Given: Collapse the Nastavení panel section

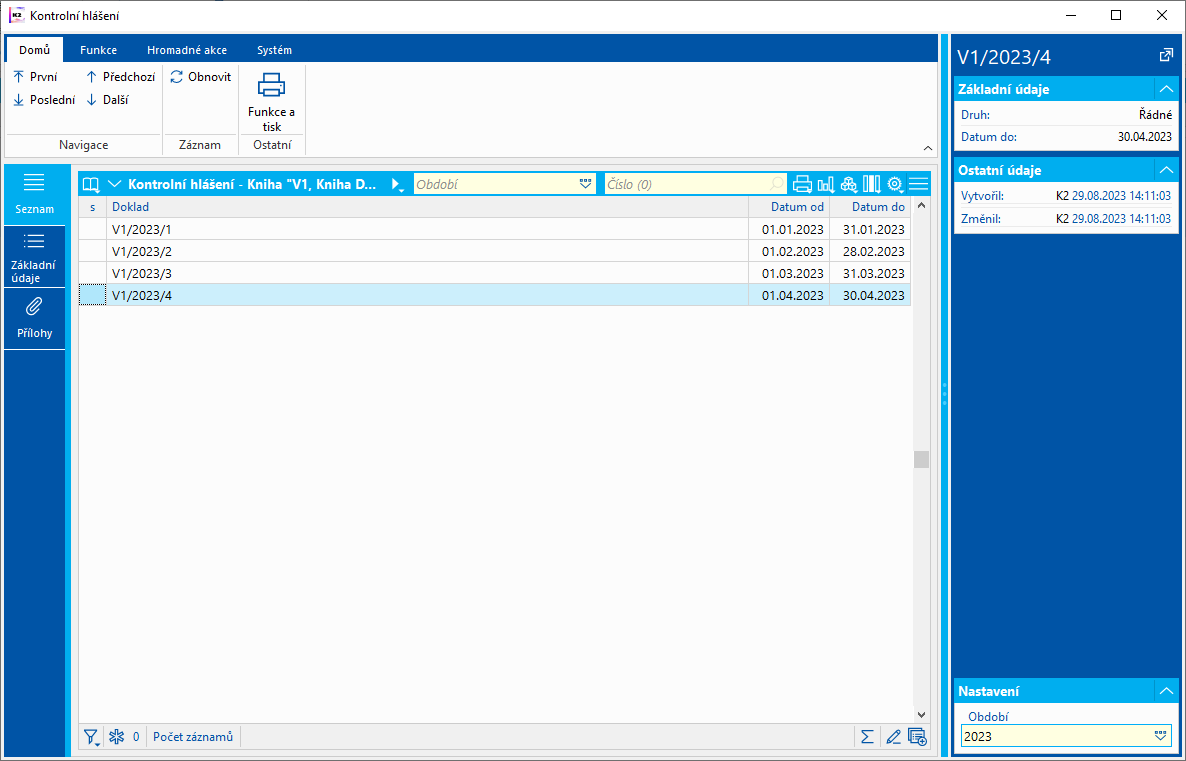Looking at the screenshot, I should [1166, 691].
